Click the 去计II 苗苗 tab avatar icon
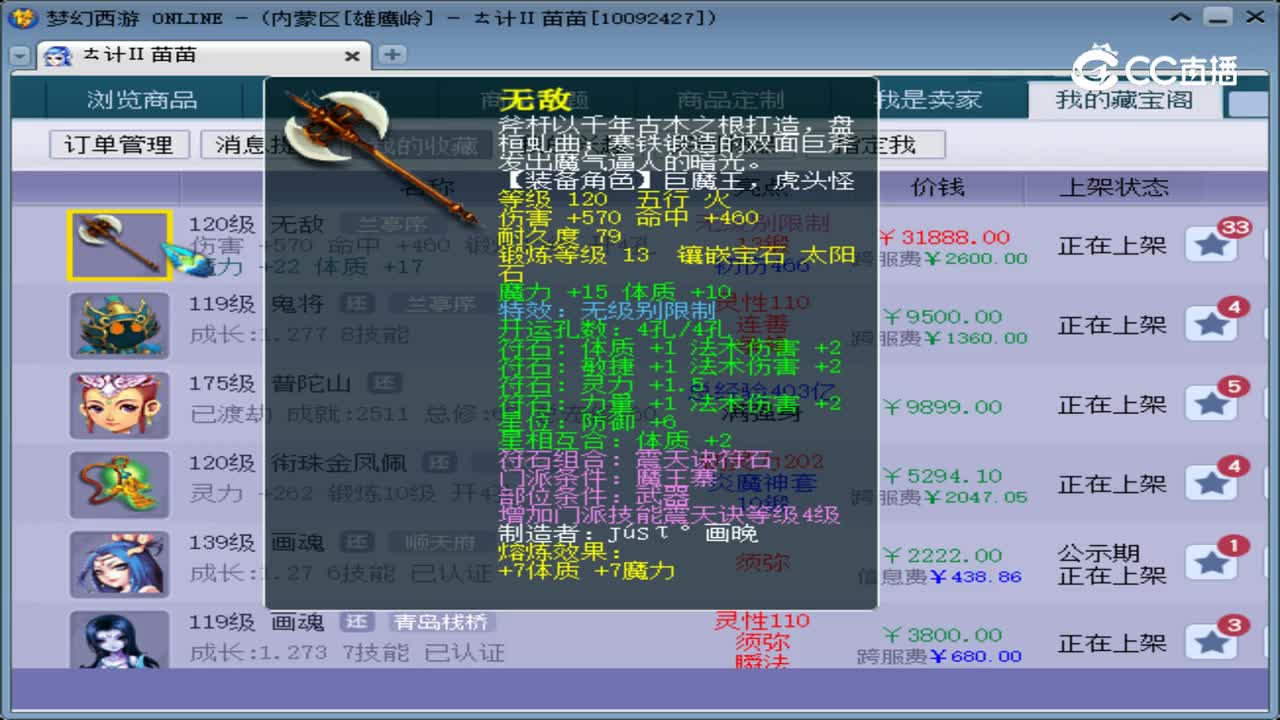 click(57, 55)
